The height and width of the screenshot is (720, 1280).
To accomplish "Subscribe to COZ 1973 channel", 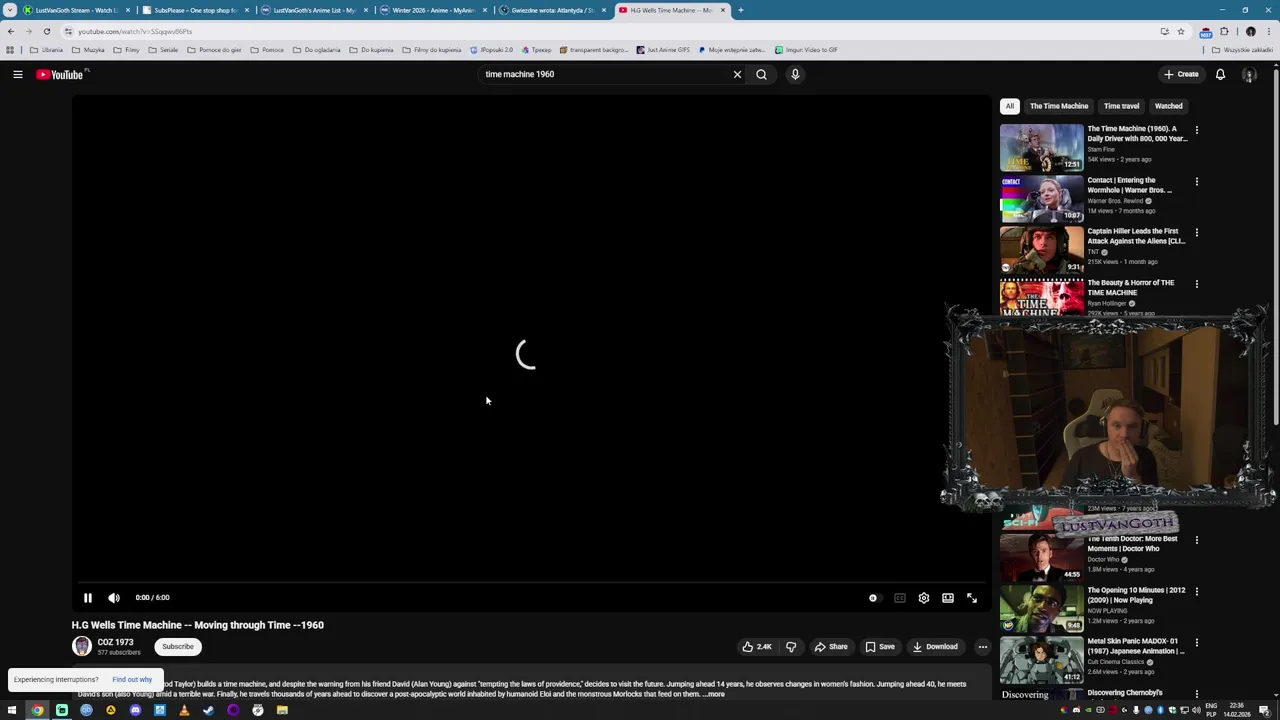I will click(x=178, y=647).
